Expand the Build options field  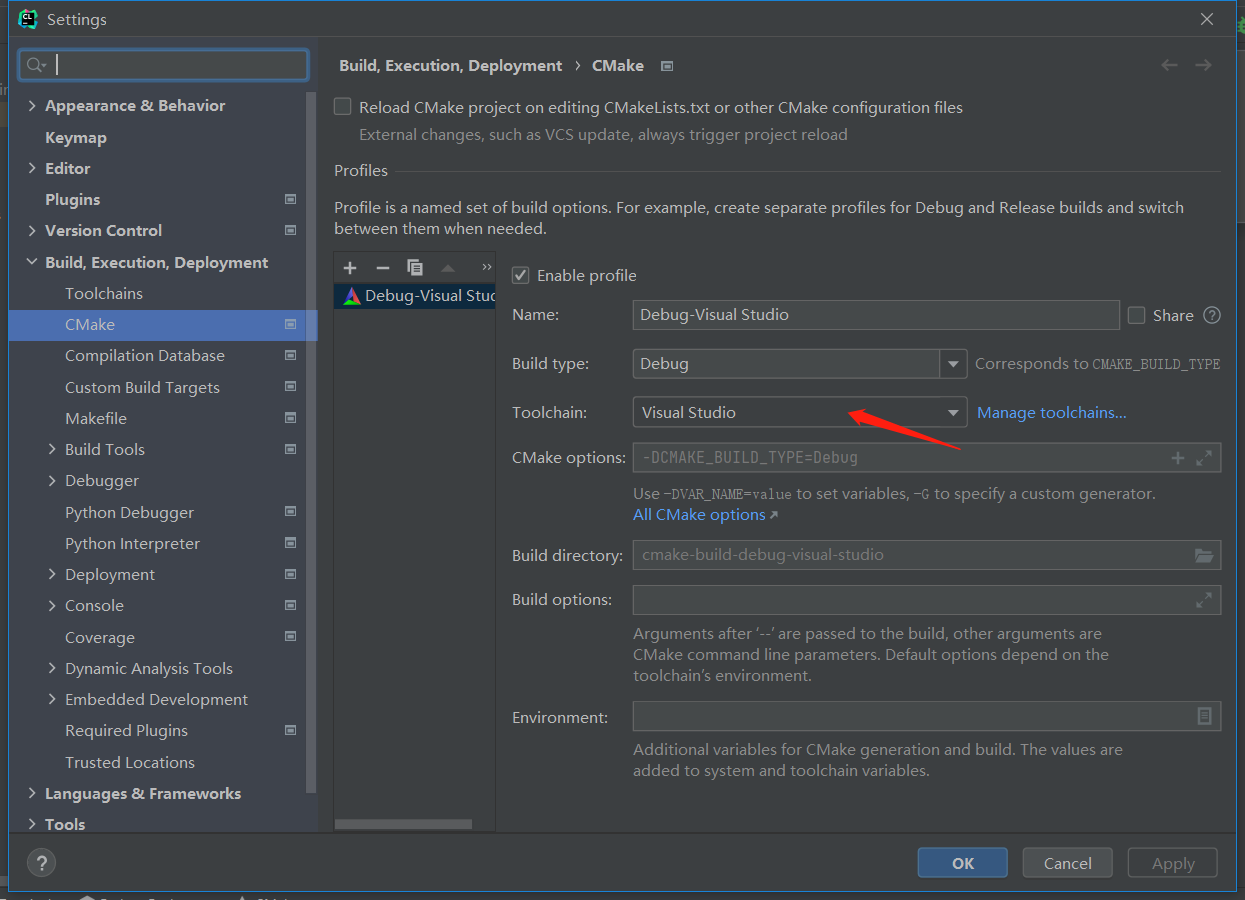(1204, 600)
